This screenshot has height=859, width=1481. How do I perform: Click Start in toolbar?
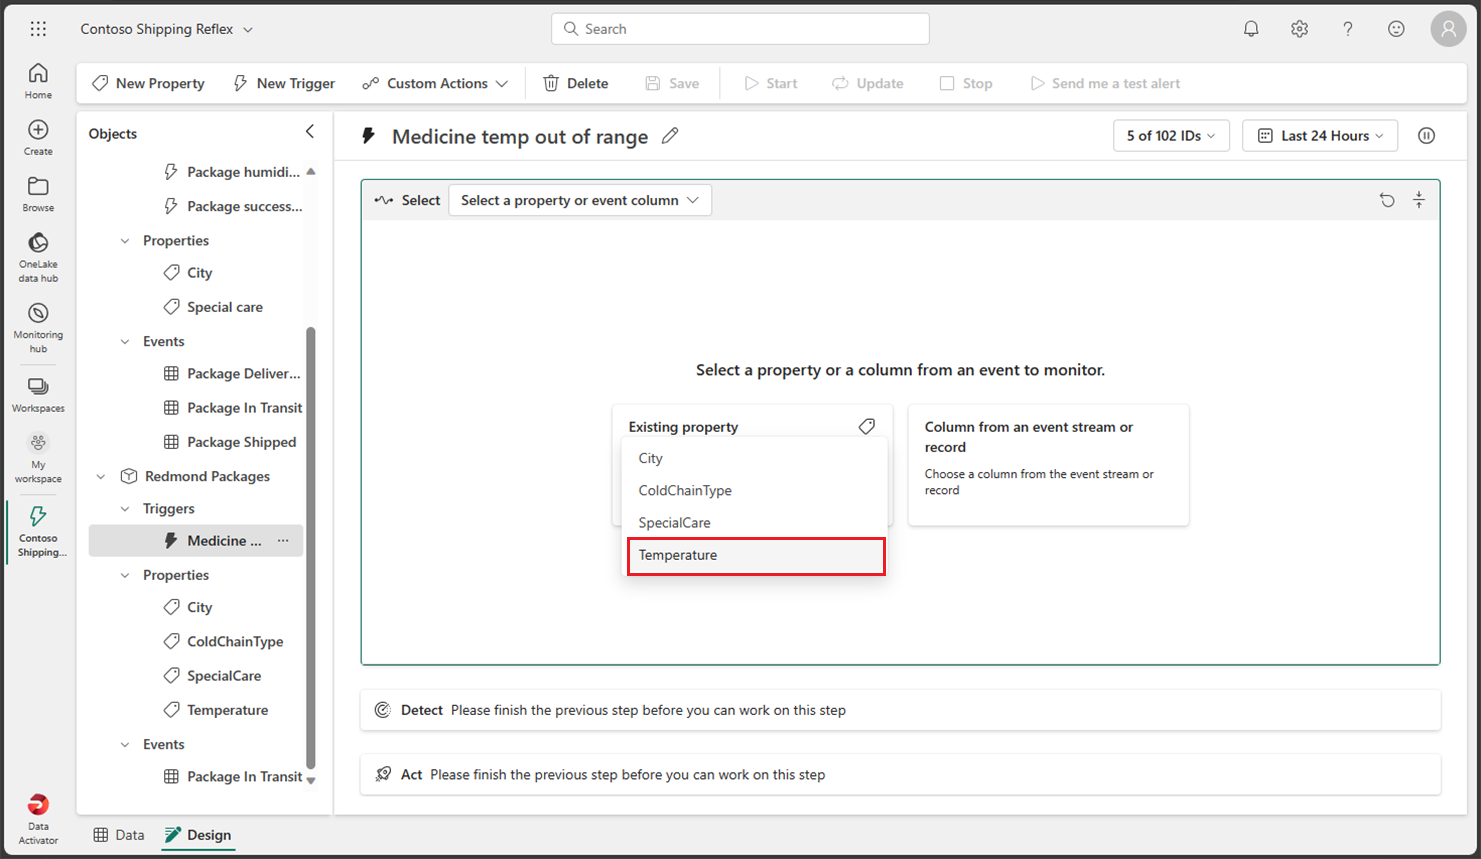point(770,83)
